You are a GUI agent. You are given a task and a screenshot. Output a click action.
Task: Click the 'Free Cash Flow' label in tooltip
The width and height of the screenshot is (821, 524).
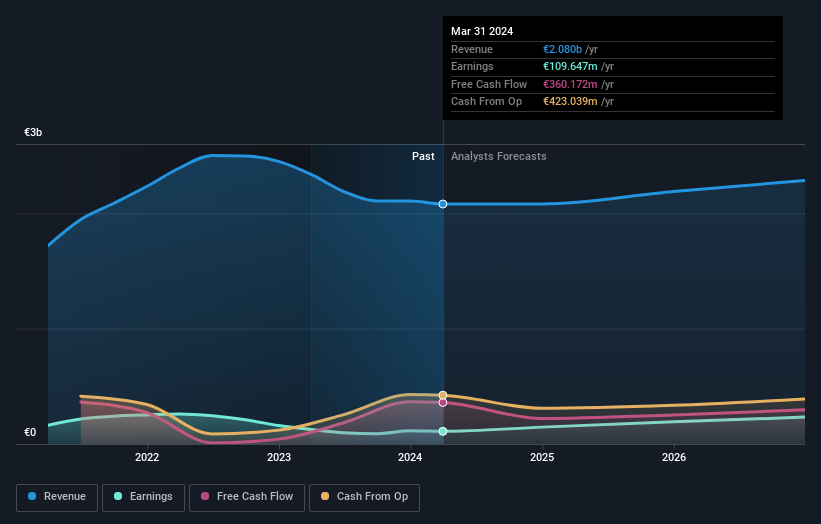489,84
